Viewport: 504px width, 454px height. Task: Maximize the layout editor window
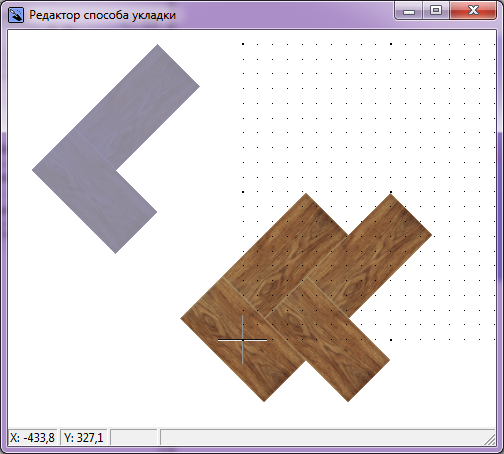tap(436, 11)
